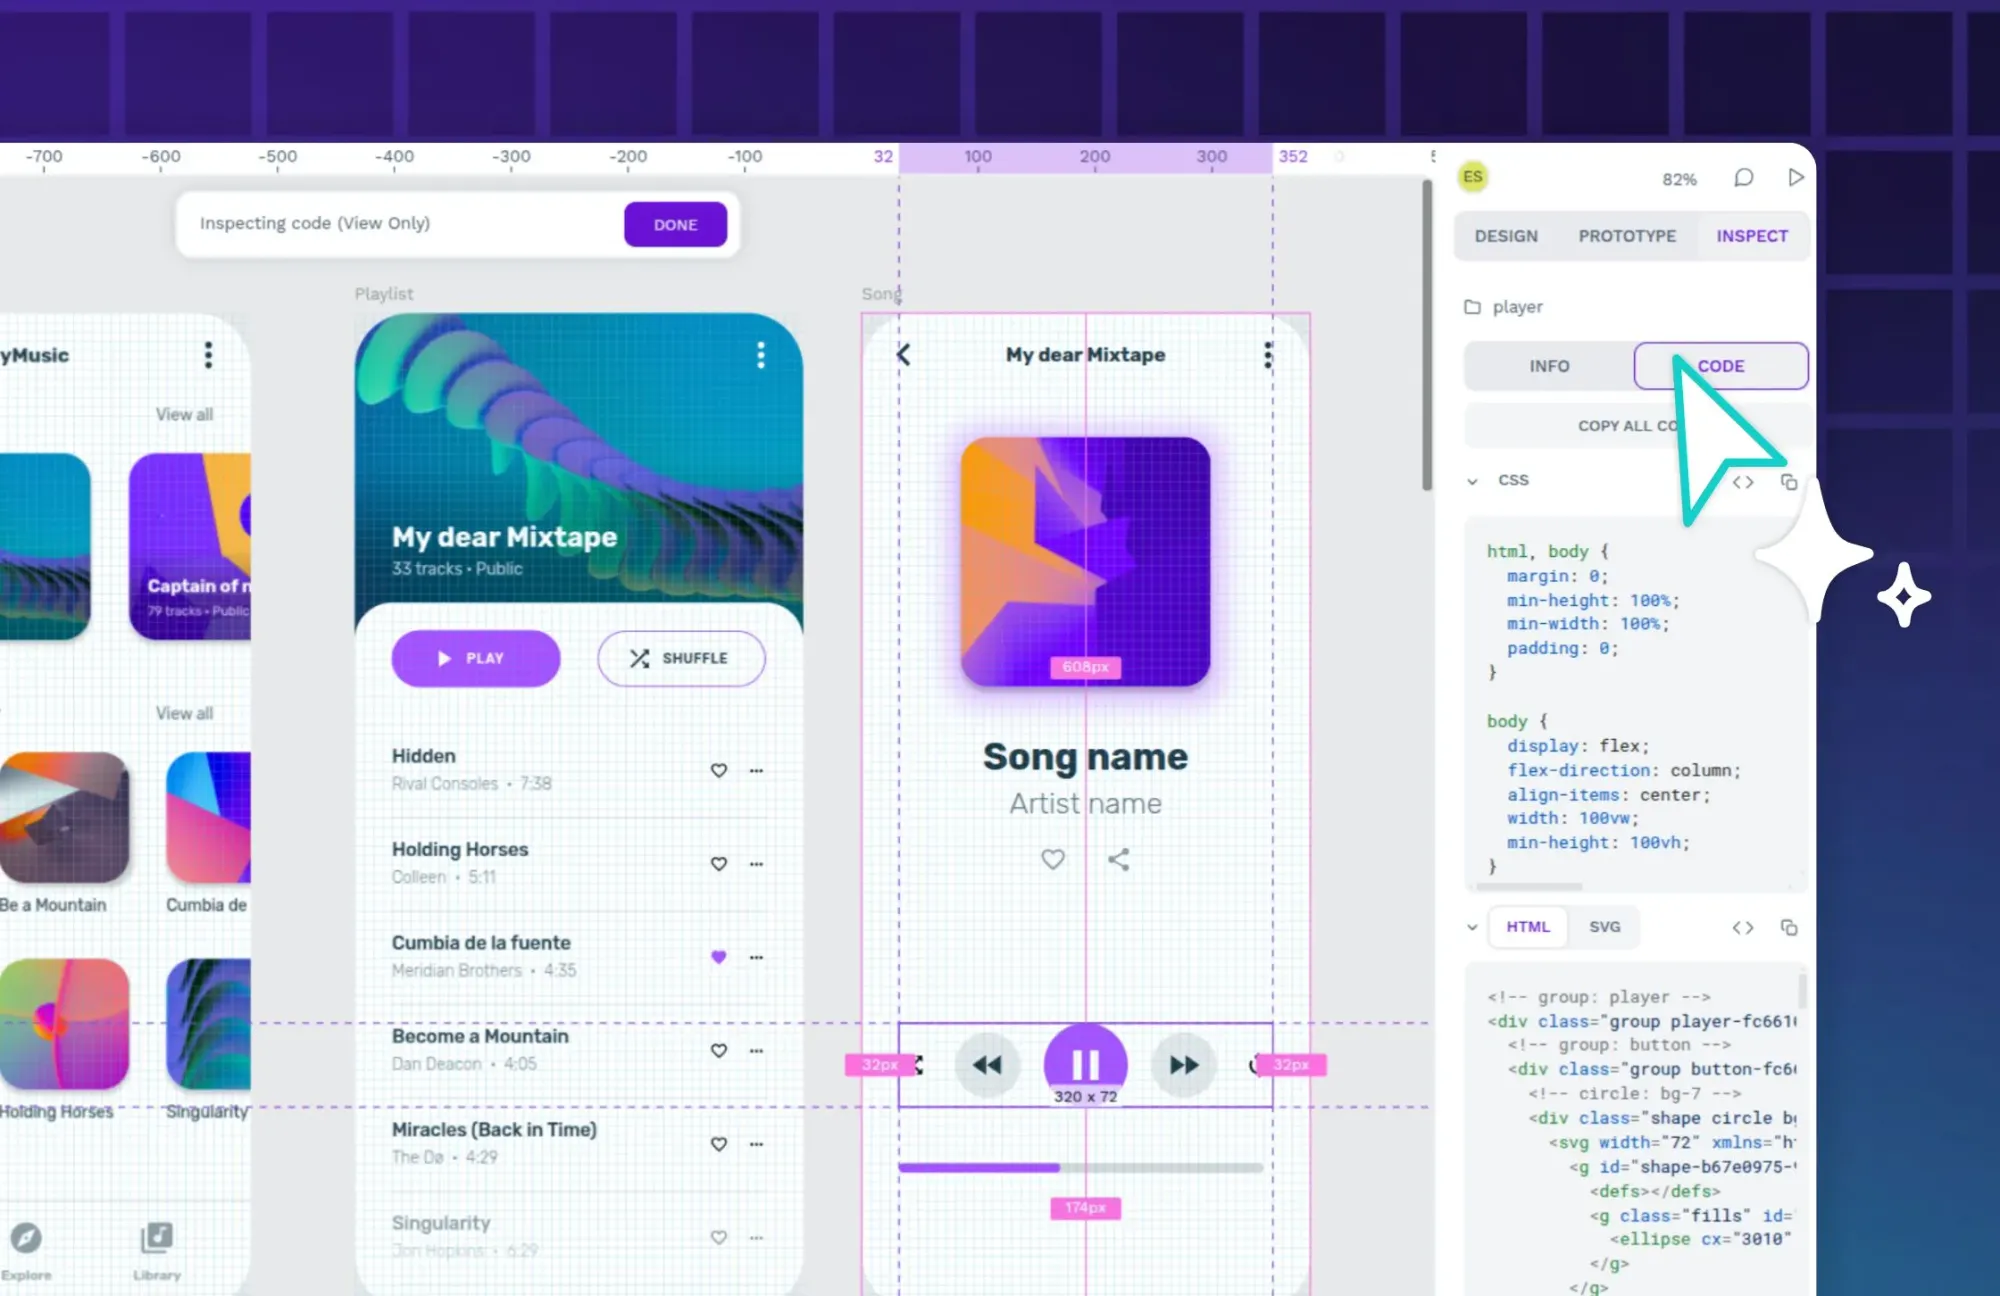2000x1296 pixels.
Task: Click the song progress bar
Action: pyautogui.click(x=1080, y=1167)
